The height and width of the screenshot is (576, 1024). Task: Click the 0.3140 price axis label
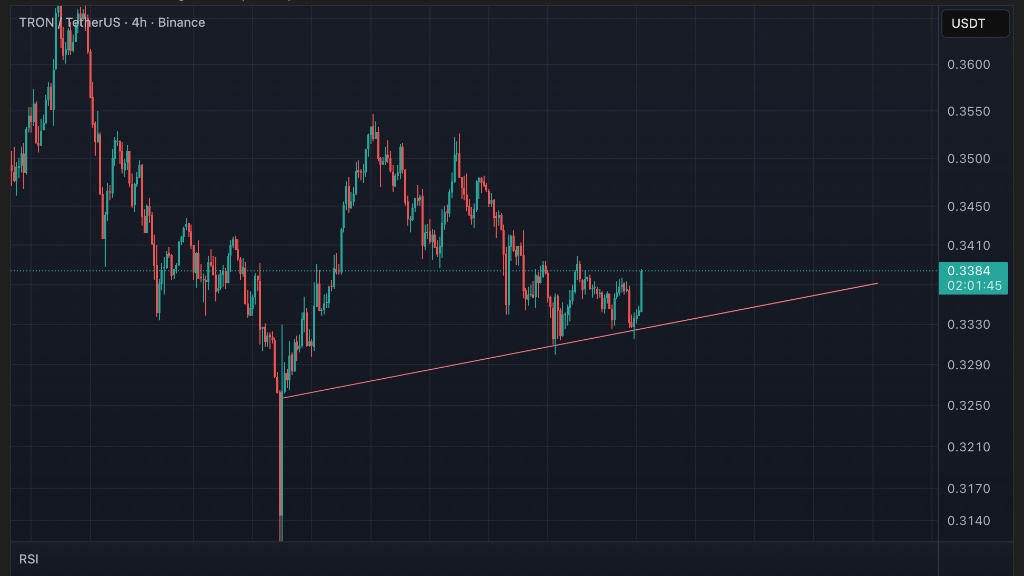[968, 520]
